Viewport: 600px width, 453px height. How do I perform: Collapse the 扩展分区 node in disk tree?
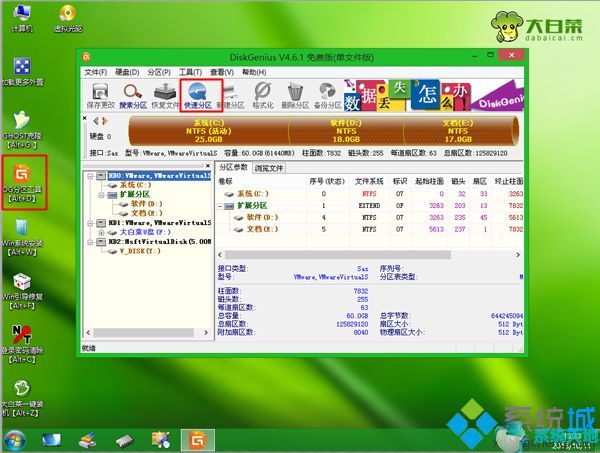pos(101,195)
